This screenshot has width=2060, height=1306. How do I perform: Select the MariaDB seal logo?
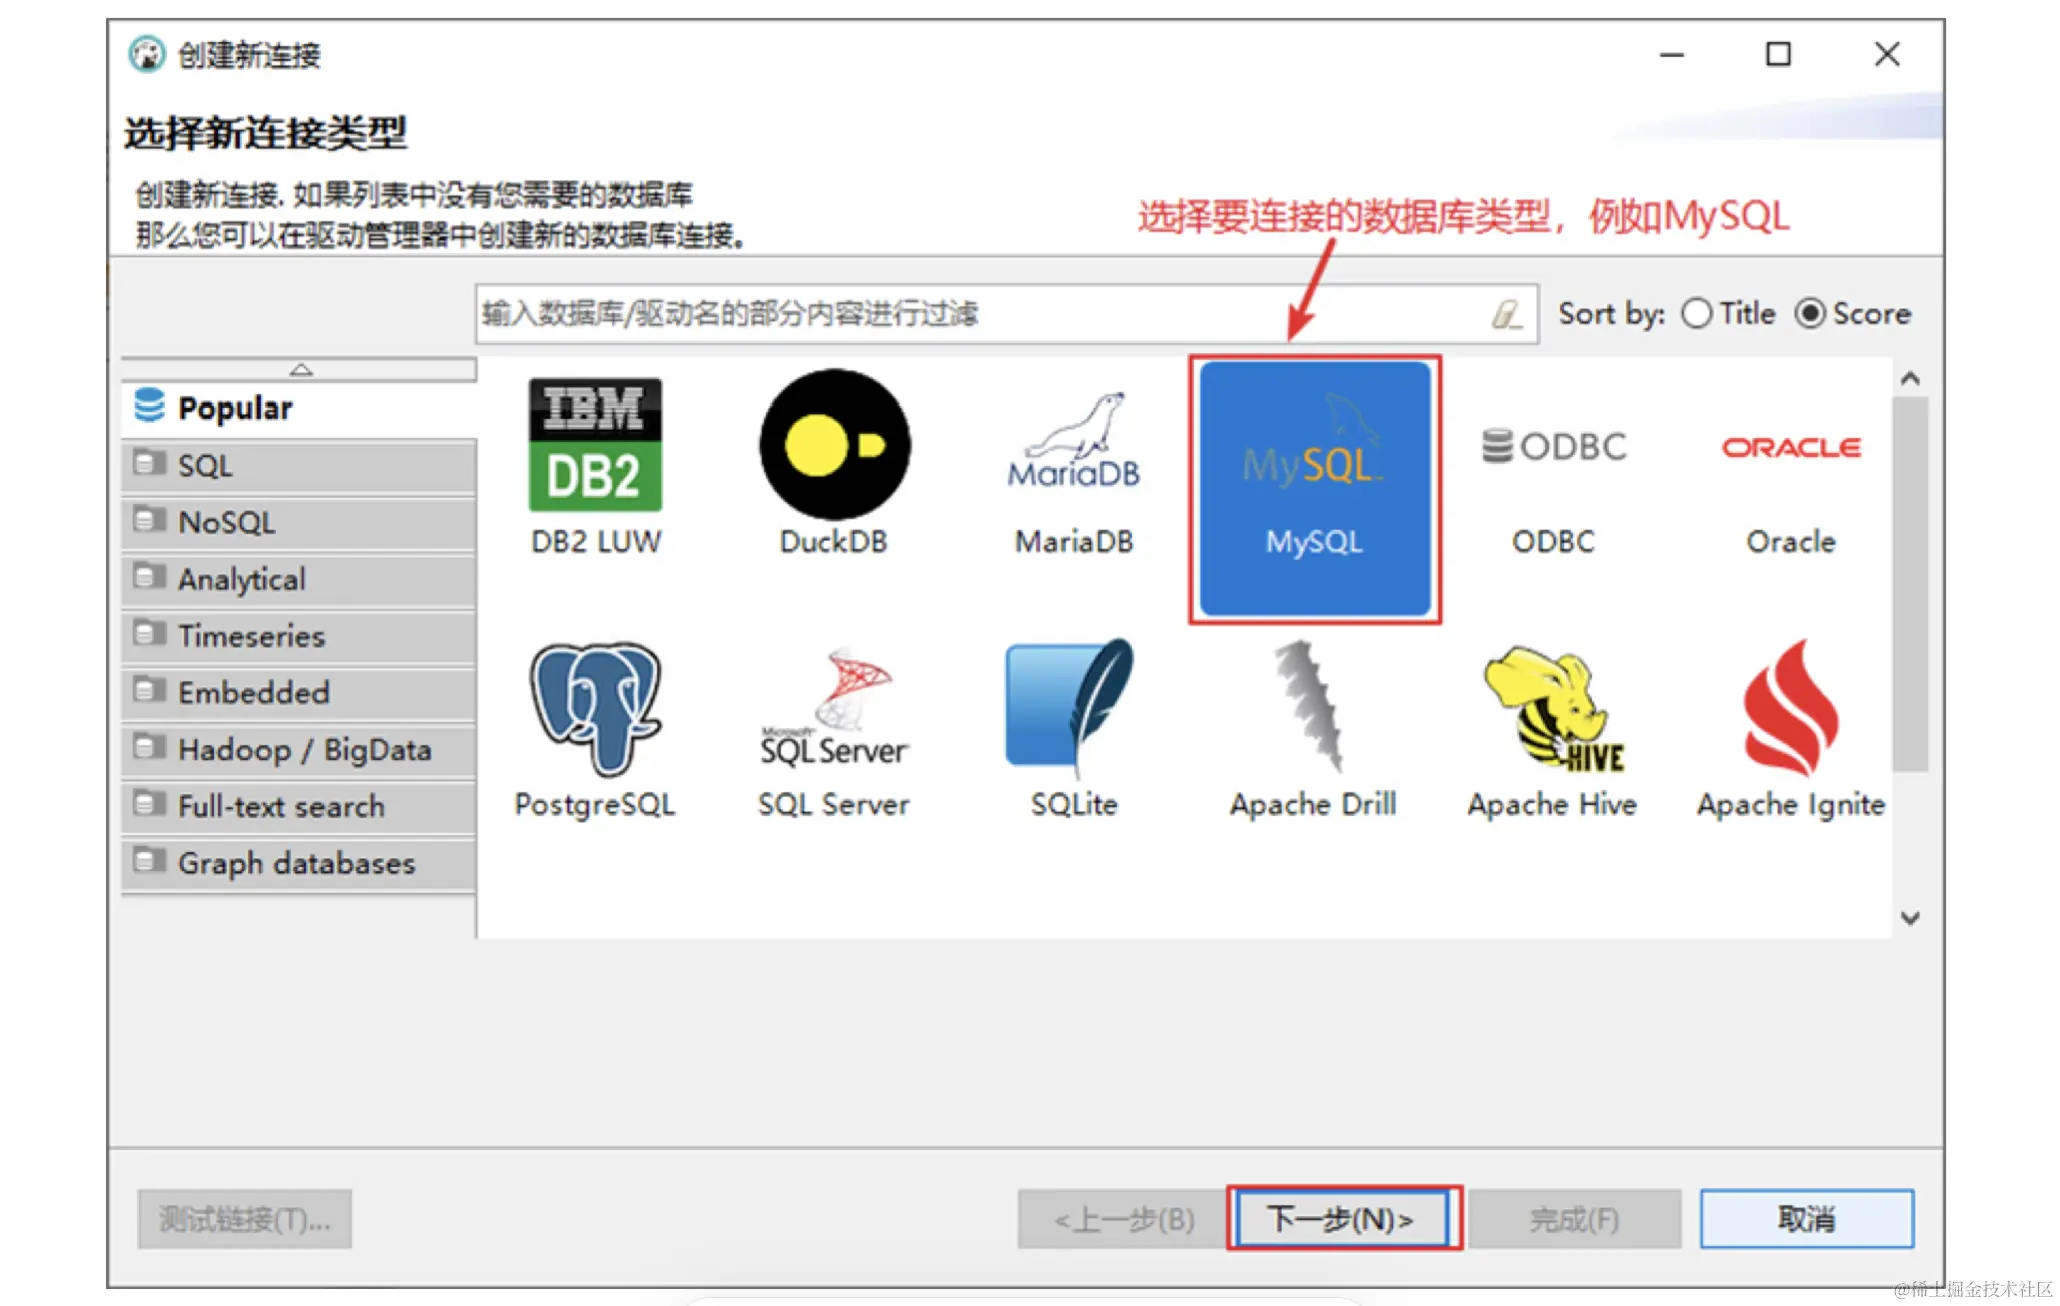click(1074, 440)
